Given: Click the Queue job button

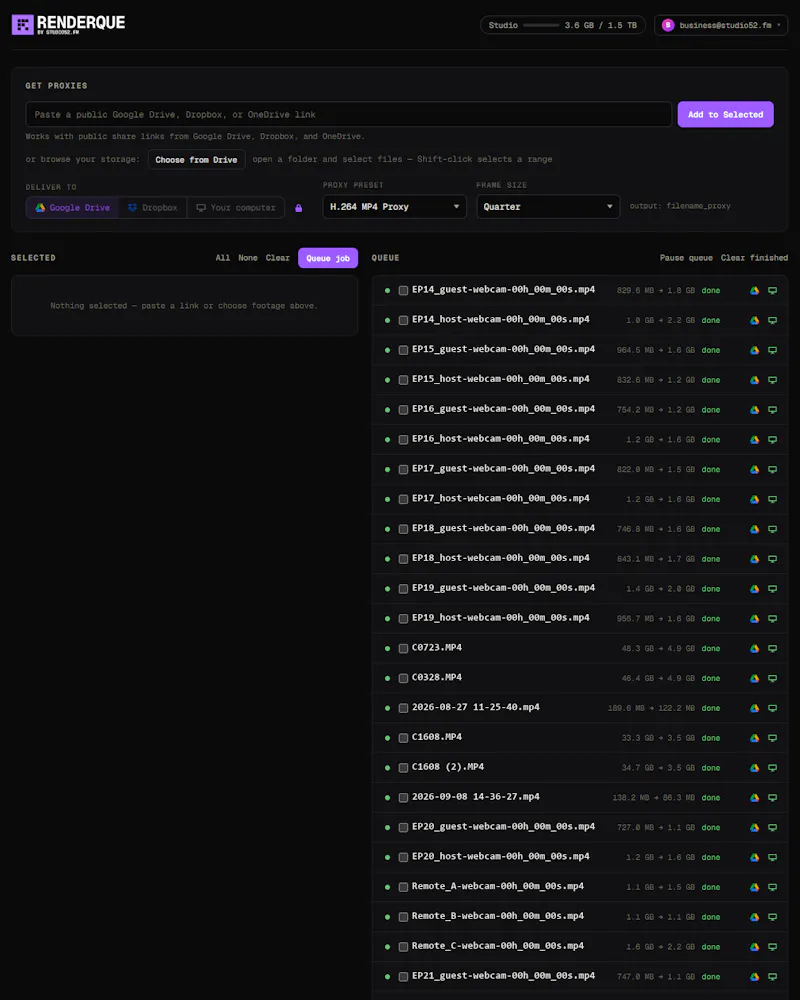Looking at the screenshot, I should pyautogui.click(x=328, y=258).
